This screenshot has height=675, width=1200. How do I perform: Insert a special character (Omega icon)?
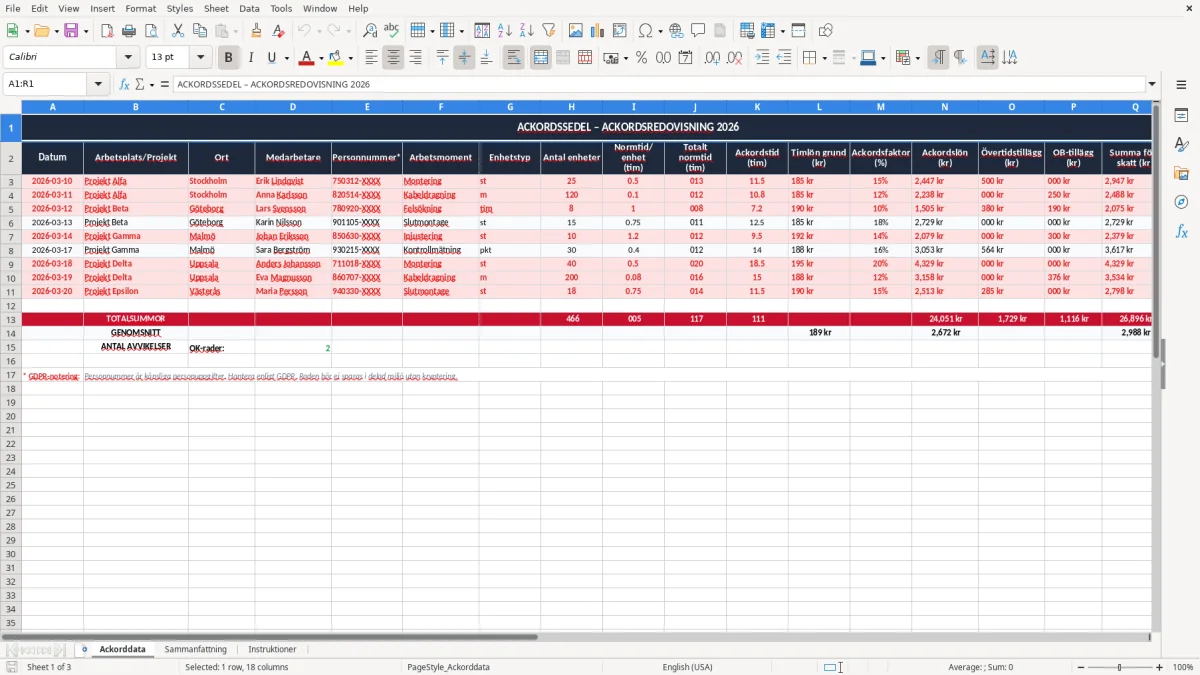(x=645, y=31)
